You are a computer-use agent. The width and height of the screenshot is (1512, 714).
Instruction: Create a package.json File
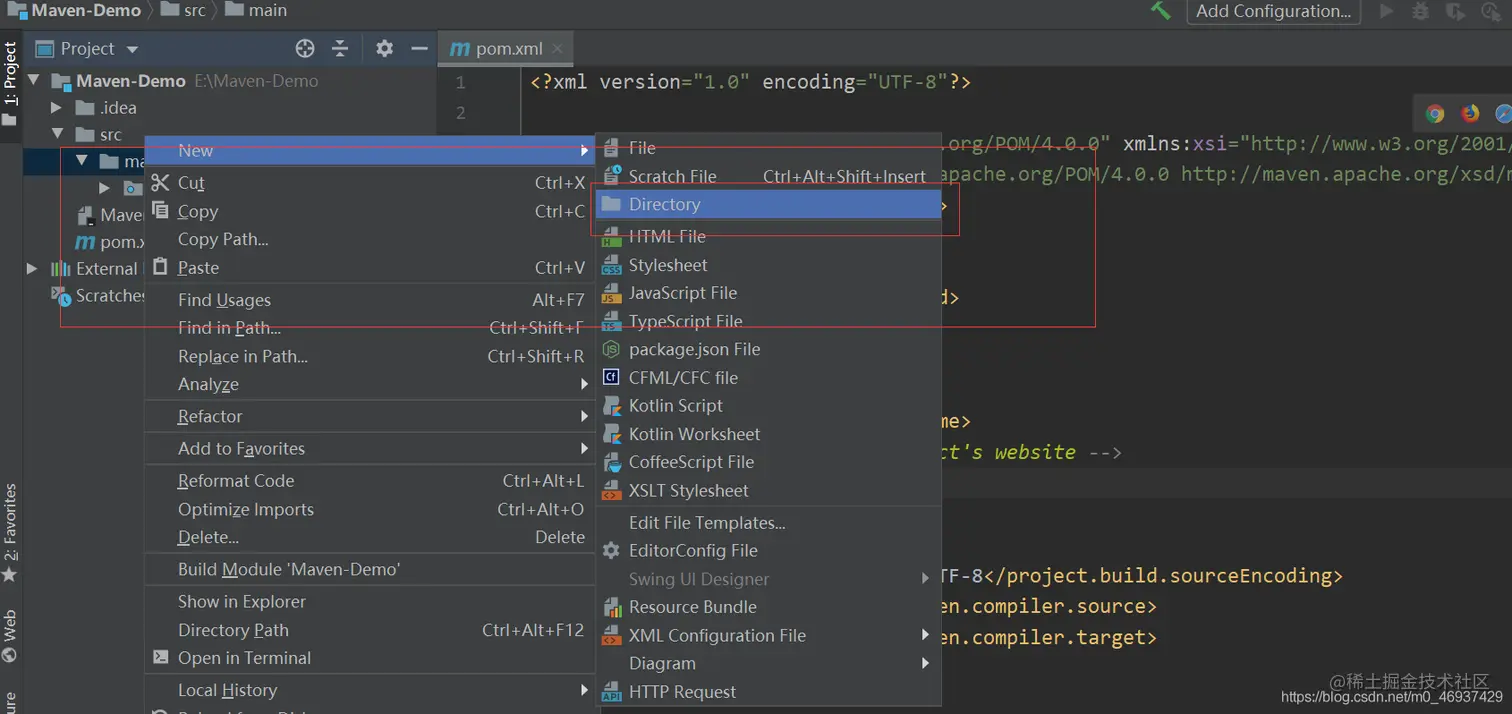(x=768, y=349)
